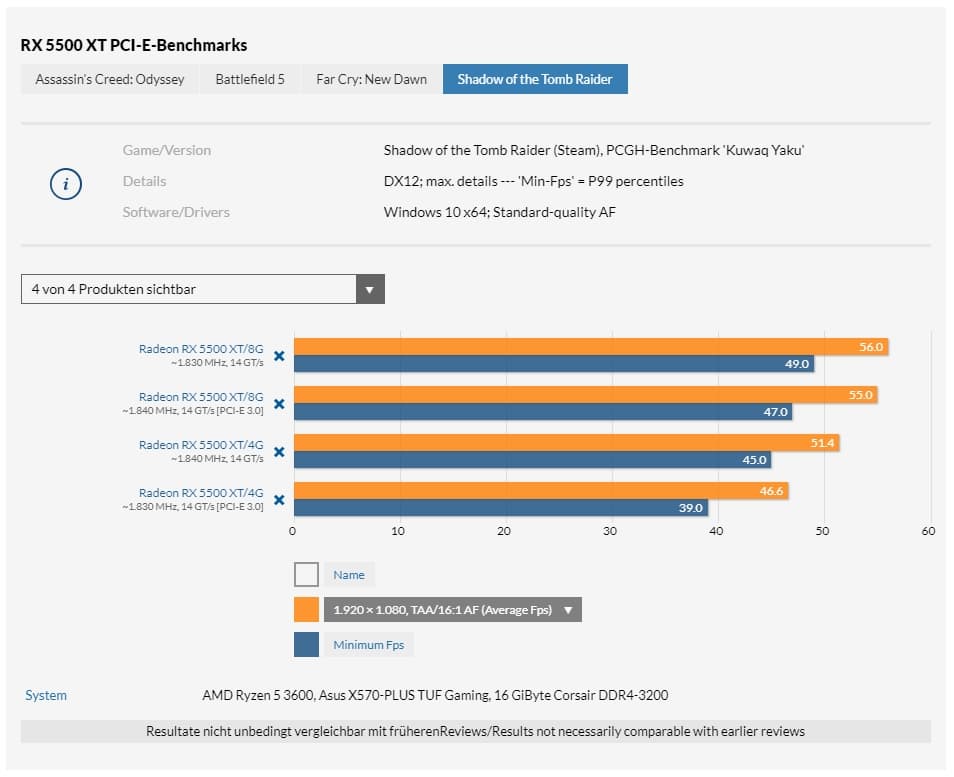The image size is (954, 777).
Task: Remove the 8G PCI-E 3.0 entry
Action: coord(279,404)
